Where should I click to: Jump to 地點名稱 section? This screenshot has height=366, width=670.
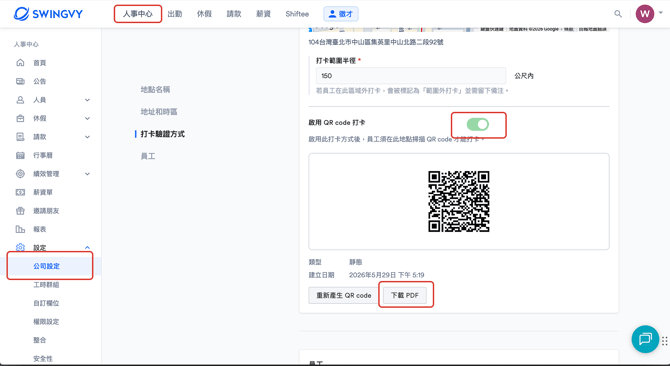pyautogui.click(x=155, y=89)
